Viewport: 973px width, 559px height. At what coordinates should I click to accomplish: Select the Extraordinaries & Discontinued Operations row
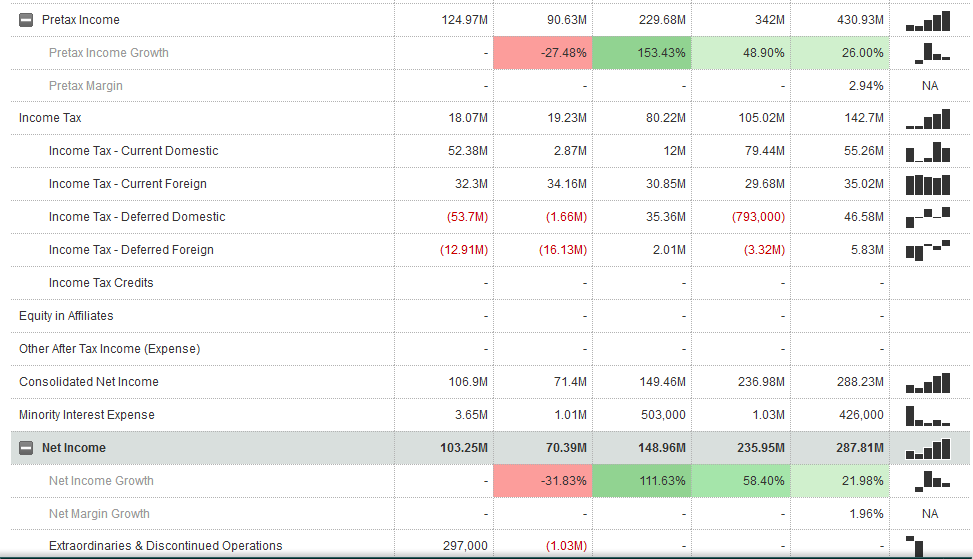[x=165, y=546]
